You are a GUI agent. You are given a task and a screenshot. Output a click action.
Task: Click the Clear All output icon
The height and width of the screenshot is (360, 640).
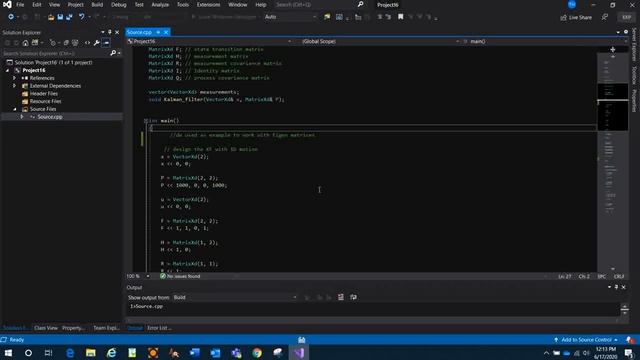click(341, 297)
